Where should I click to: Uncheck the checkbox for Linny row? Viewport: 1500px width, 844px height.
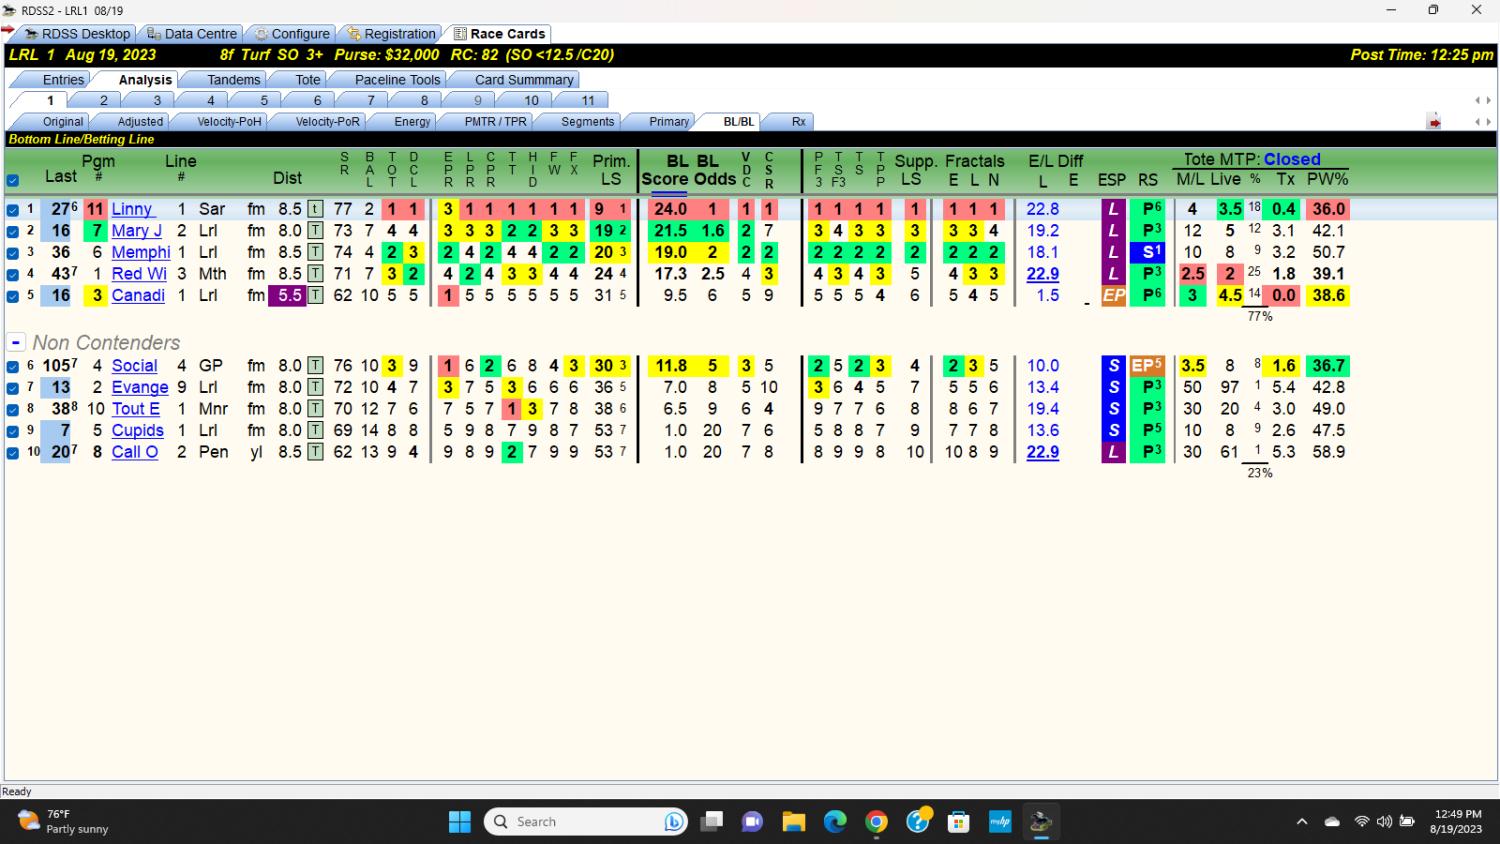pos(12,210)
